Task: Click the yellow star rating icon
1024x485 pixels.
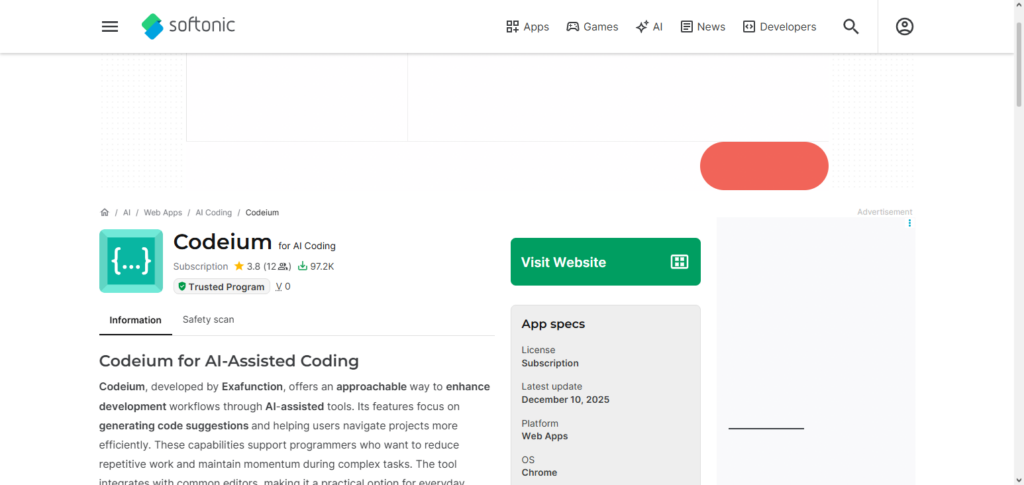Action: pyautogui.click(x=239, y=266)
